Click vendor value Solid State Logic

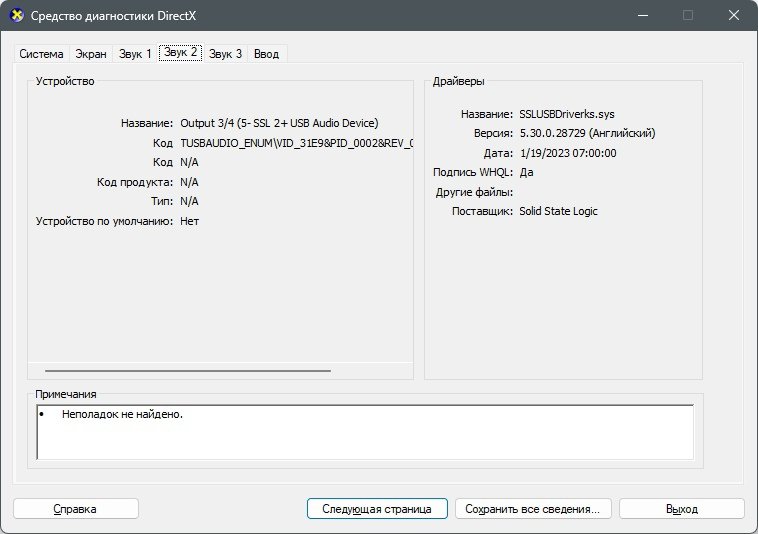(558, 211)
